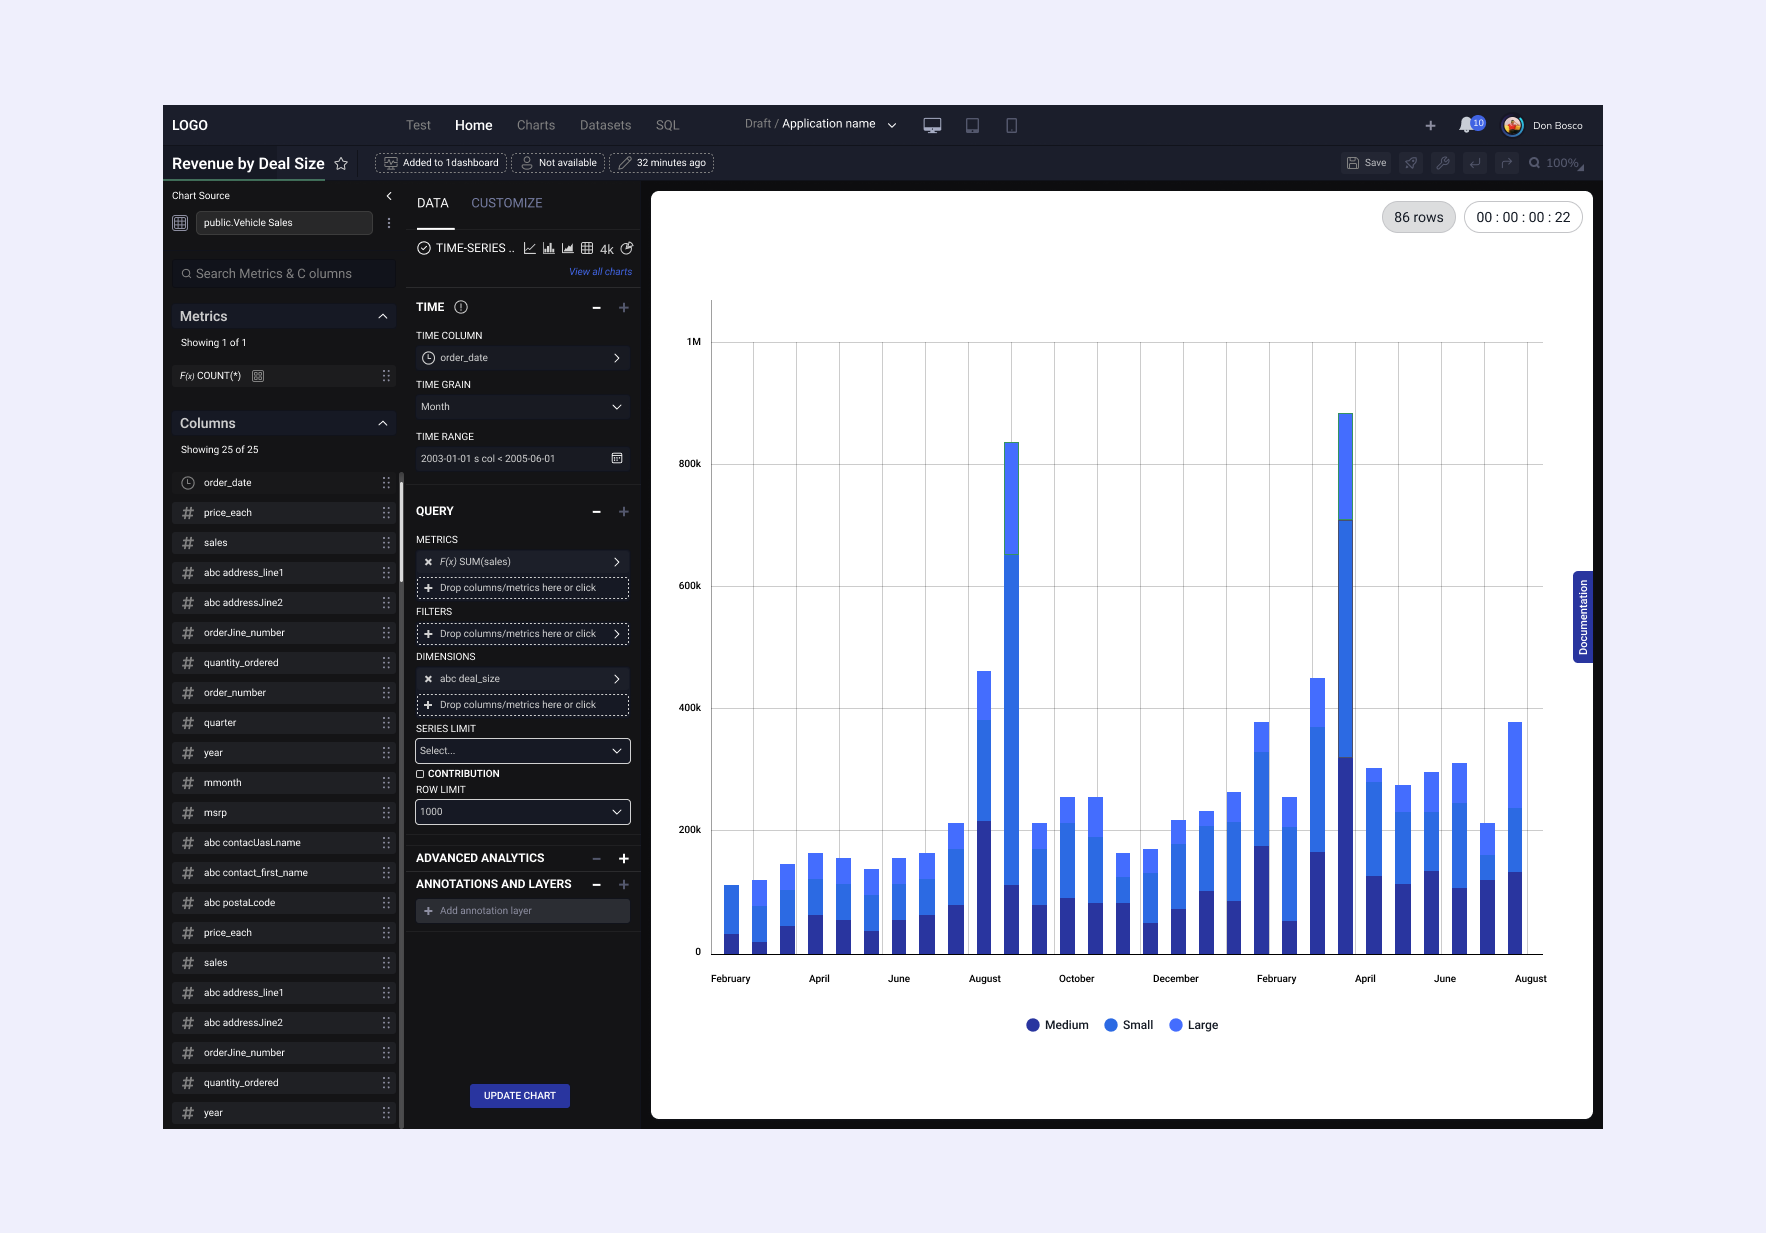The image size is (1766, 1233).
Task: Open the Application name dropdown
Action: pyautogui.click(x=839, y=124)
